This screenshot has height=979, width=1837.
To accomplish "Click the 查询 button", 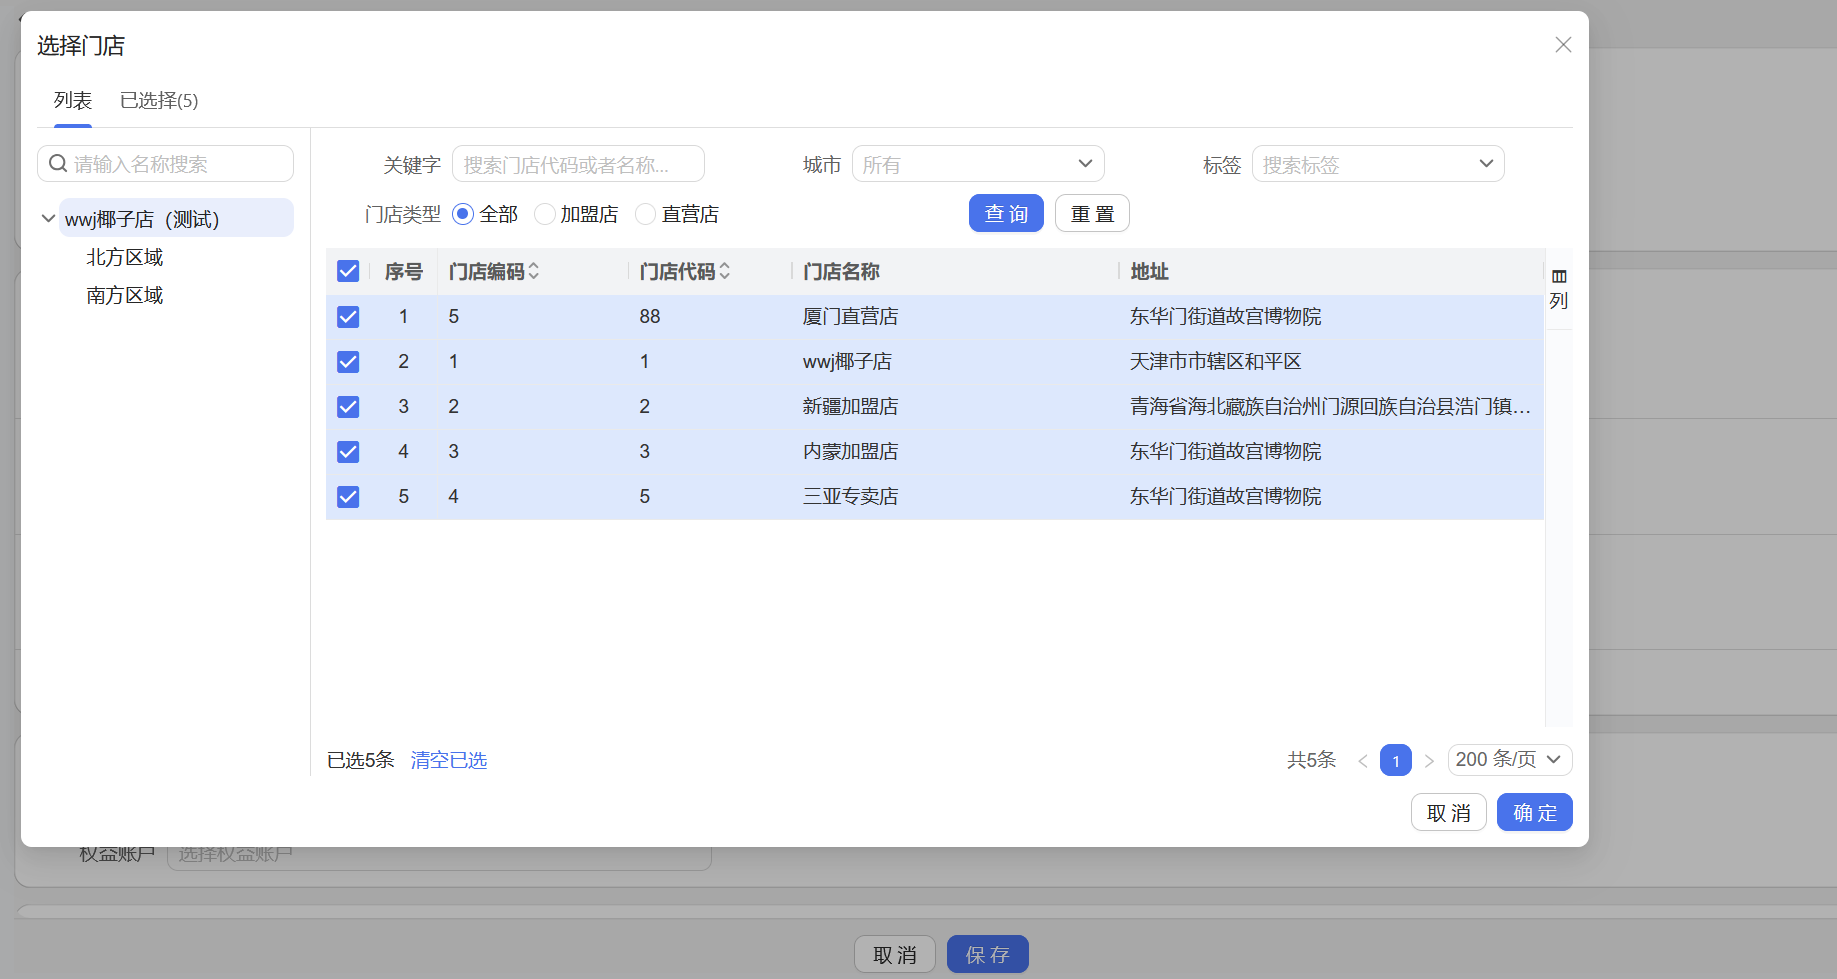I will pos(1005,214).
